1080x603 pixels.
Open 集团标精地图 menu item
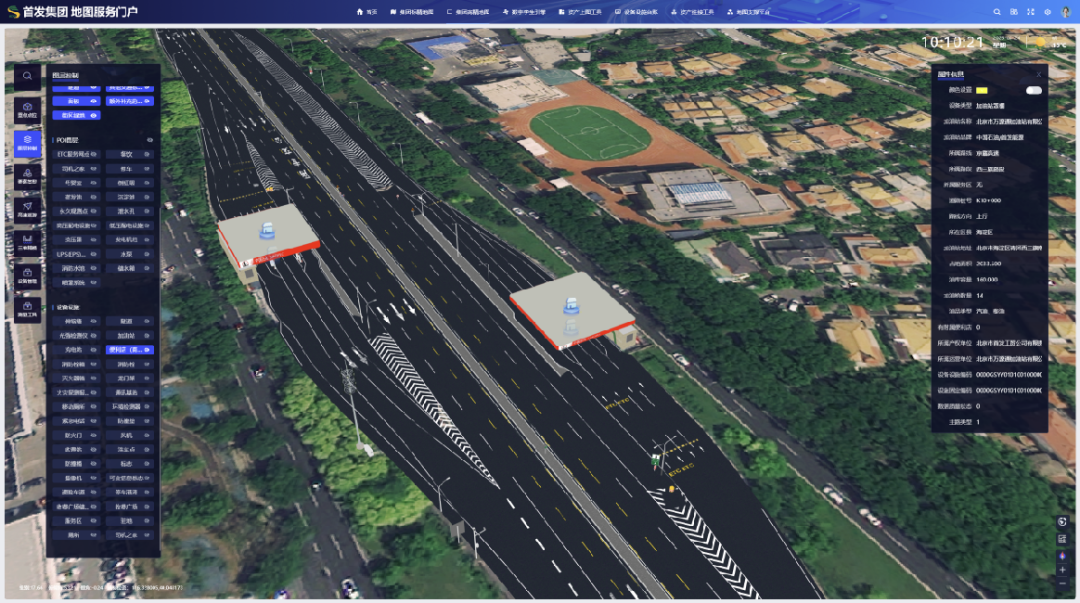411,12
